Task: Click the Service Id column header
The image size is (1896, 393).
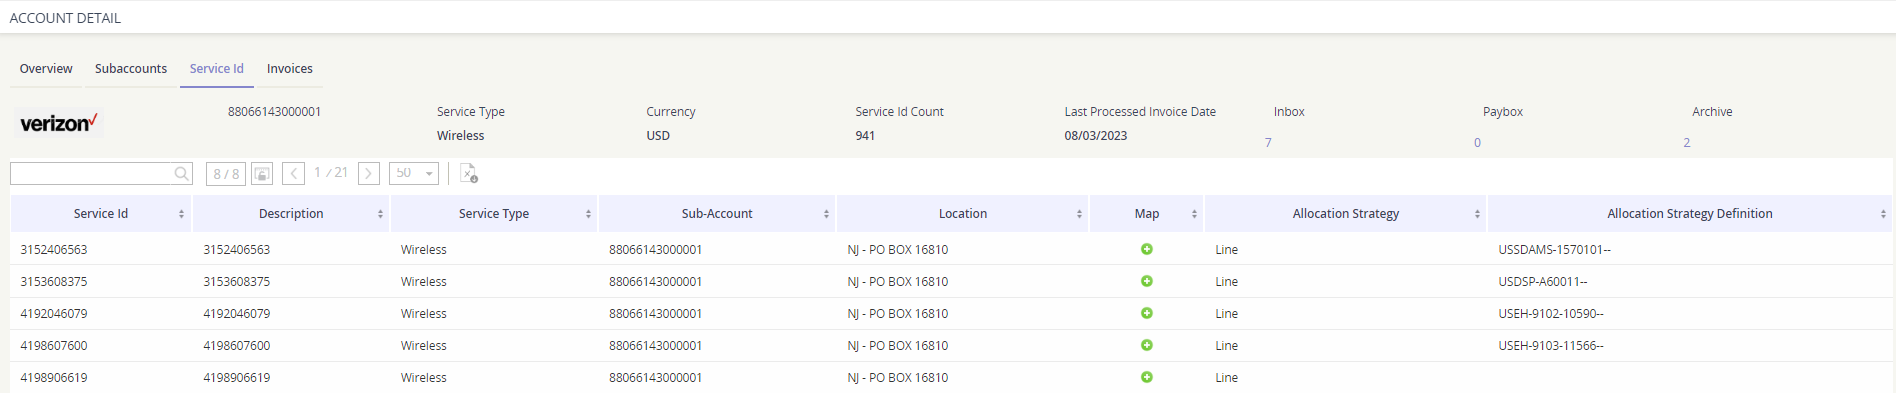Action: coord(101,214)
